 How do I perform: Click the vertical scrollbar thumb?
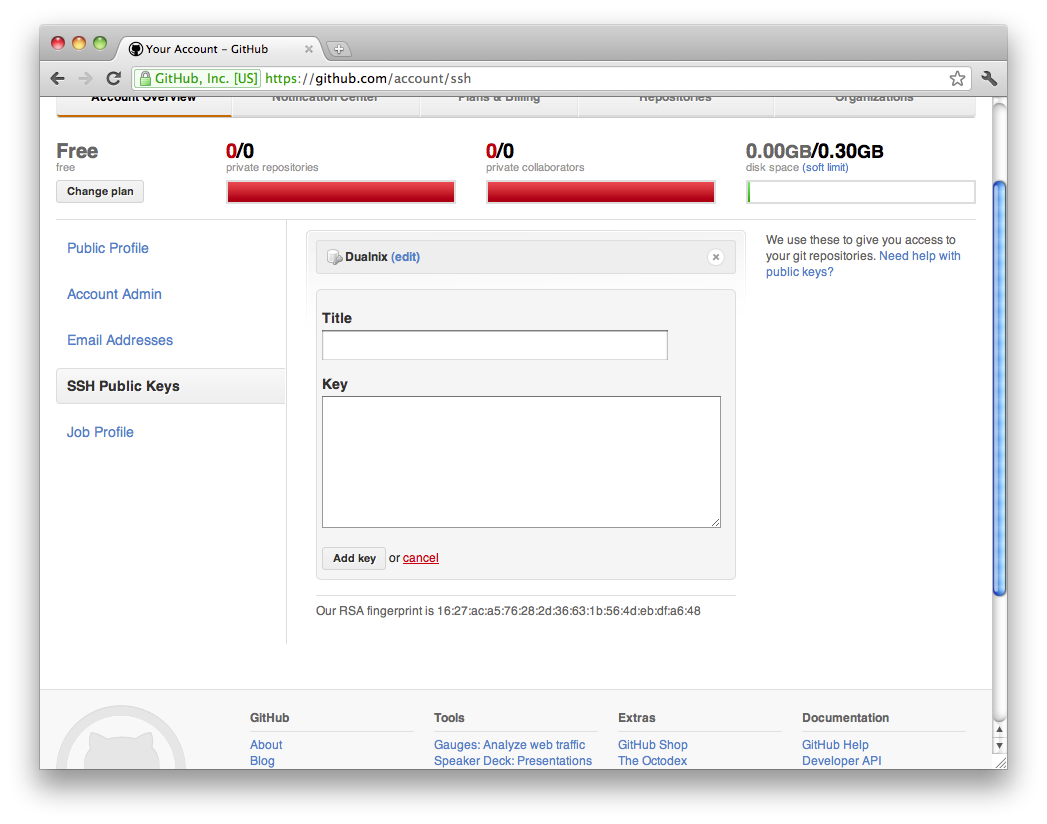[1000, 388]
